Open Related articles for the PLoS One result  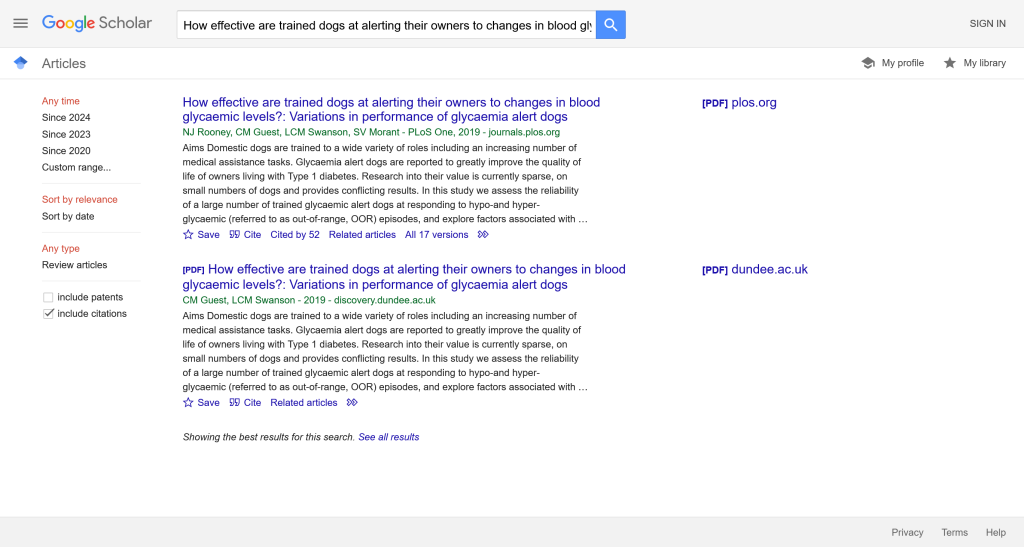(x=362, y=234)
